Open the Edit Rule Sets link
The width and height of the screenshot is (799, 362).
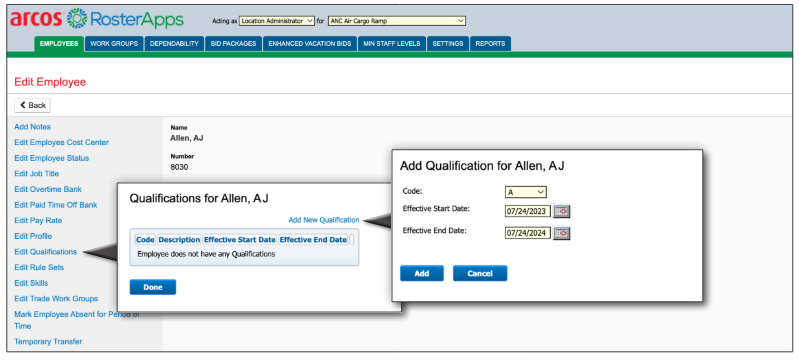tap(39, 267)
